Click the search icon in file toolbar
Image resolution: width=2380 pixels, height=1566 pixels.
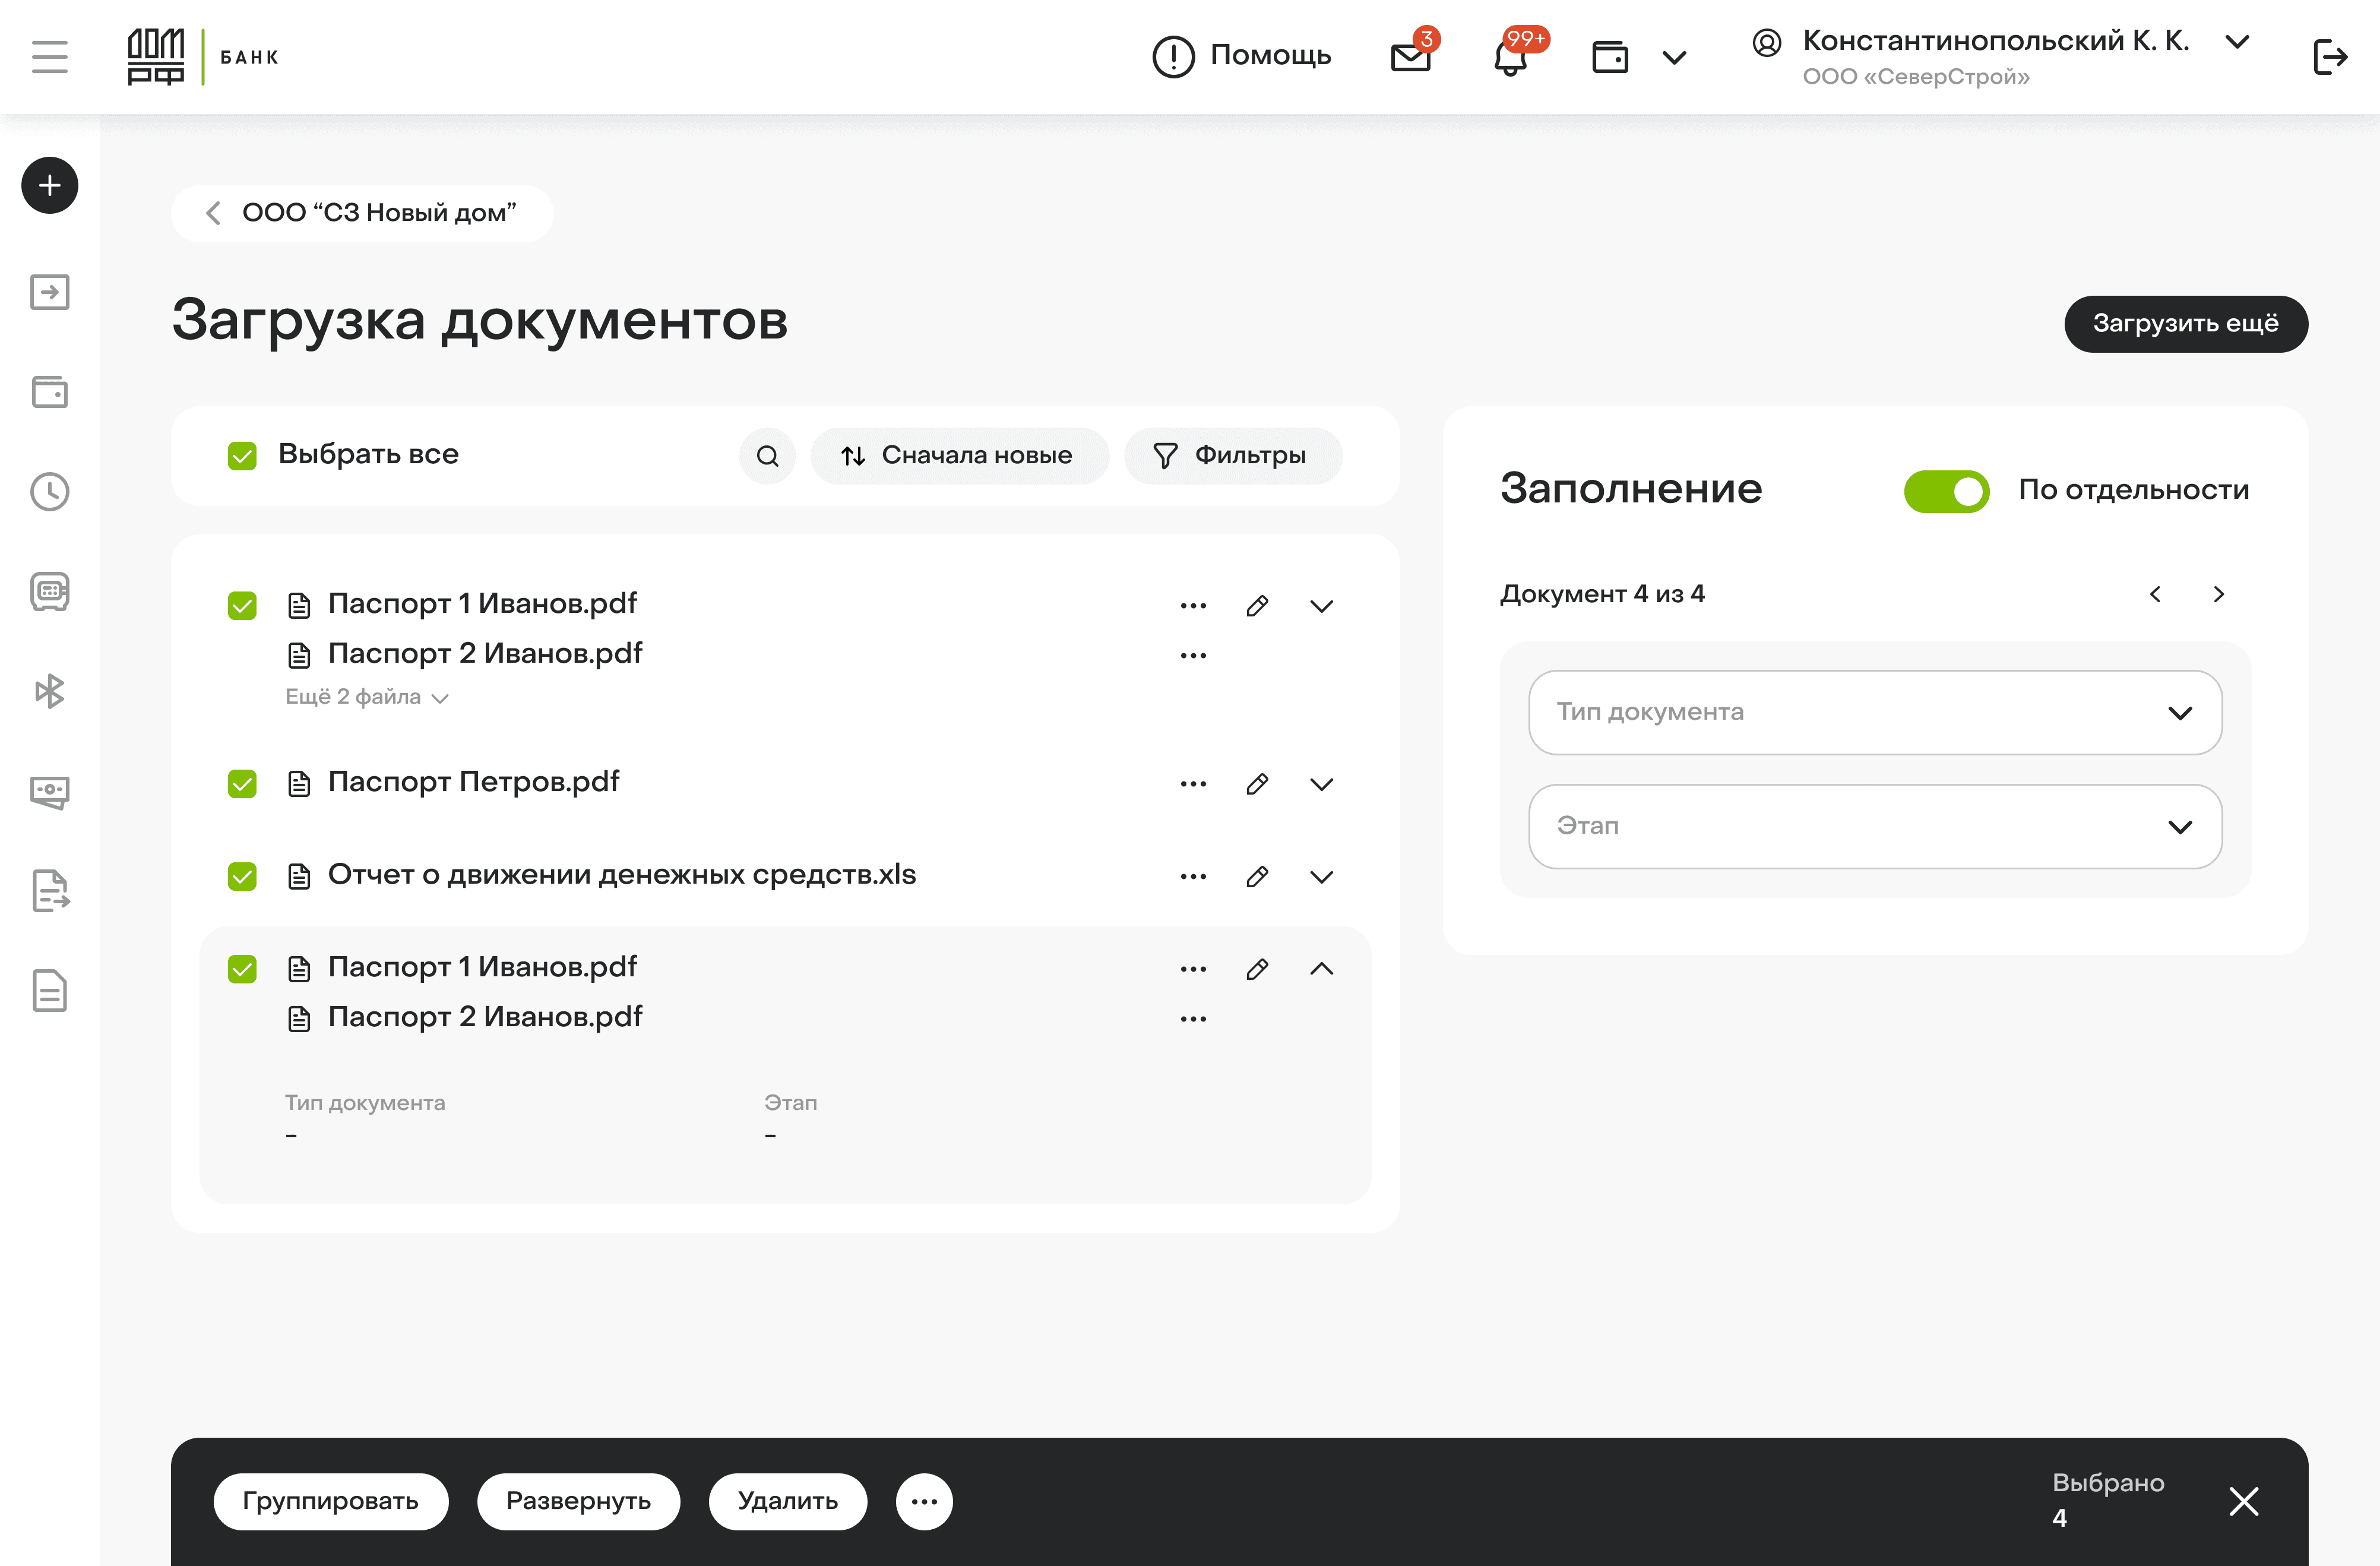click(x=767, y=456)
